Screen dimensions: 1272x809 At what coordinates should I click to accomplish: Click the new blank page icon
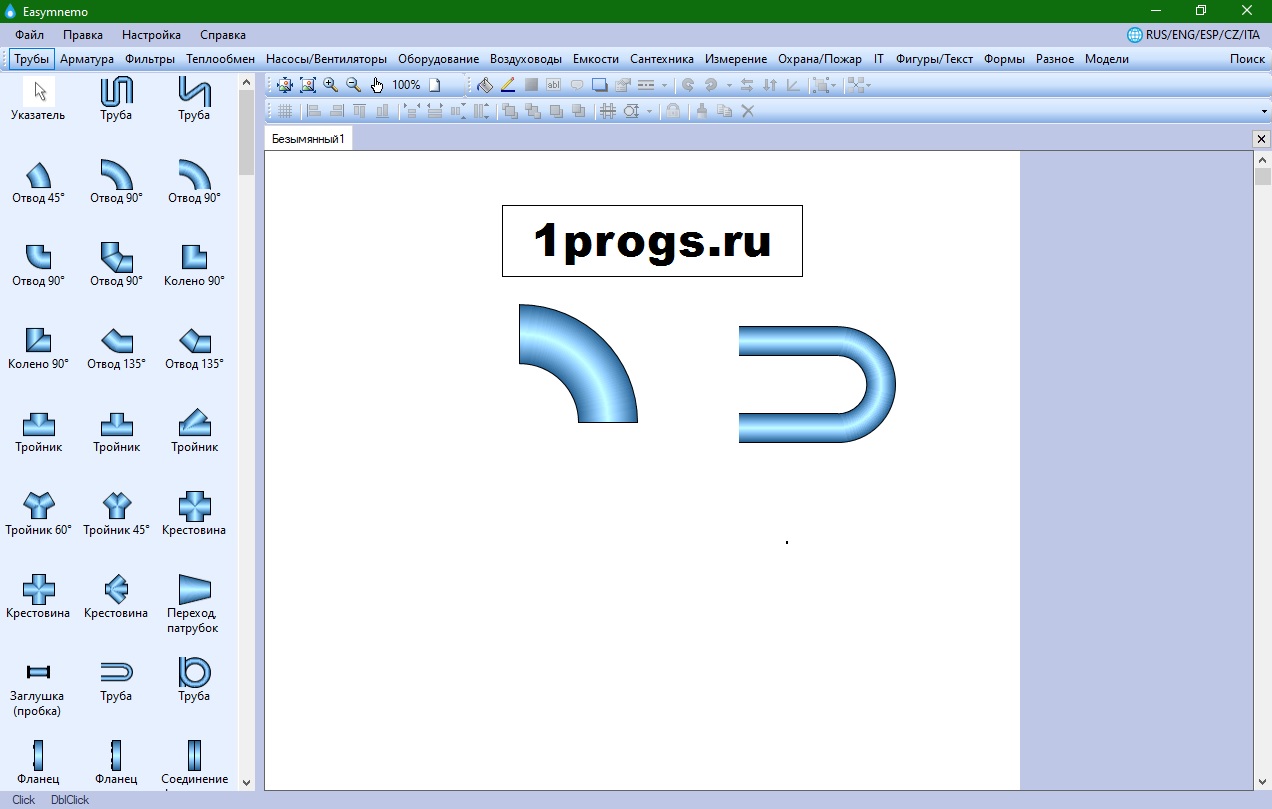click(x=434, y=85)
